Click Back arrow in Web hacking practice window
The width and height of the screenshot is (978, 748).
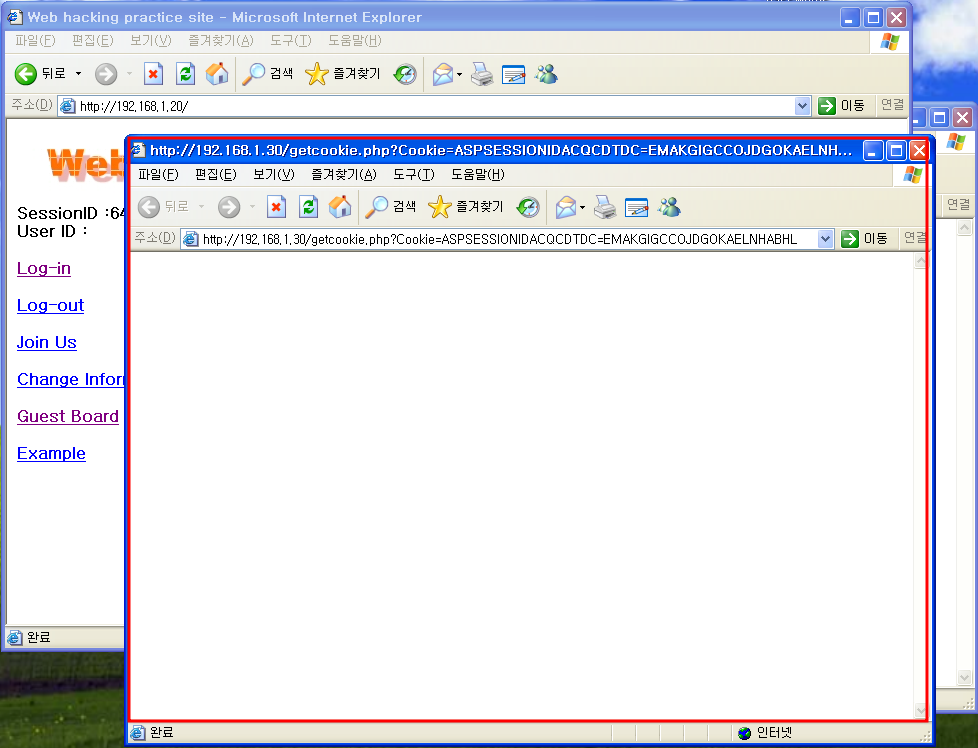(26, 74)
